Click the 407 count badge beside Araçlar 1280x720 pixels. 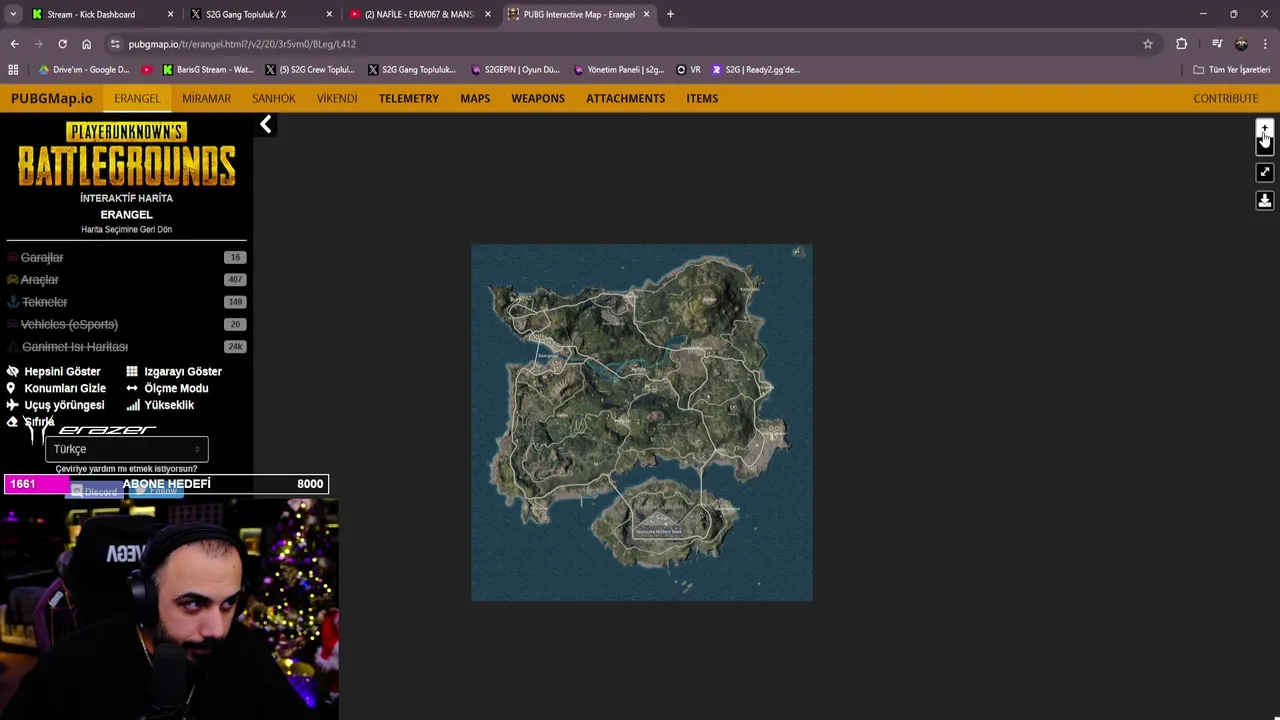coord(235,279)
